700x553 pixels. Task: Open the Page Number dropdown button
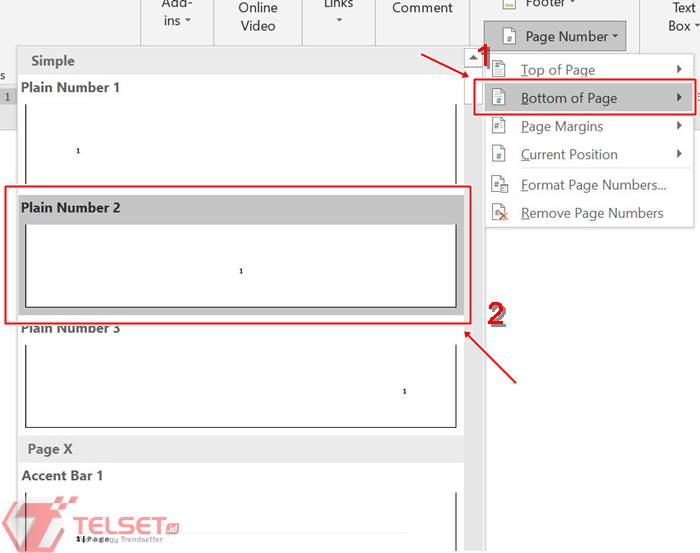point(555,36)
